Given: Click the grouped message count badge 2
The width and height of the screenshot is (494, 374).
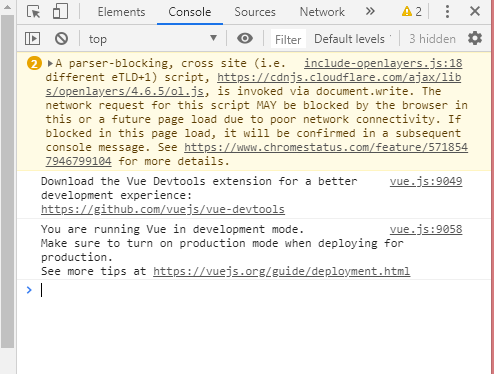Looking at the screenshot, I should pyautogui.click(x=34, y=63).
